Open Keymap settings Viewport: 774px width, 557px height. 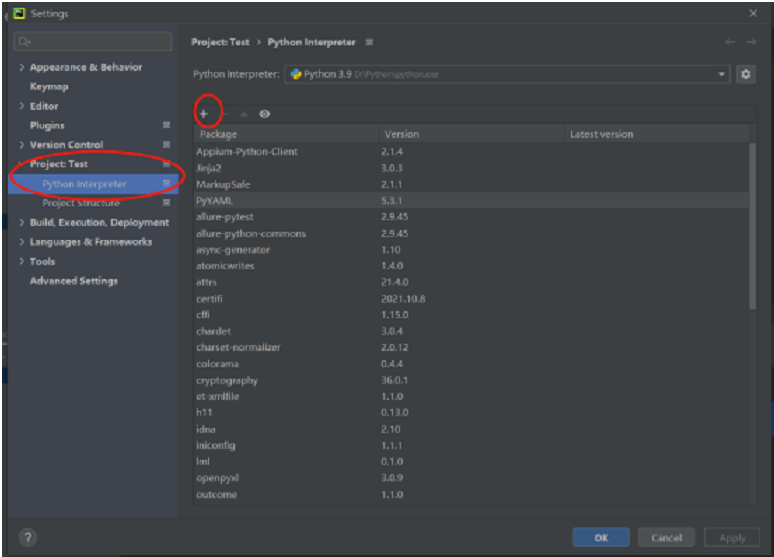coord(49,86)
